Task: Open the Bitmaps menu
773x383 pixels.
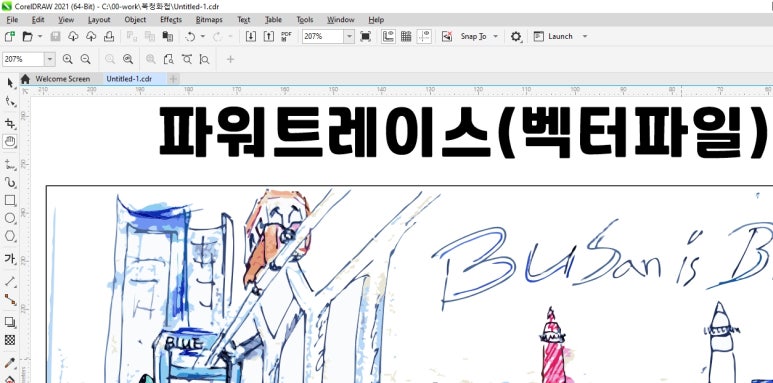Action: pos(209,20)
